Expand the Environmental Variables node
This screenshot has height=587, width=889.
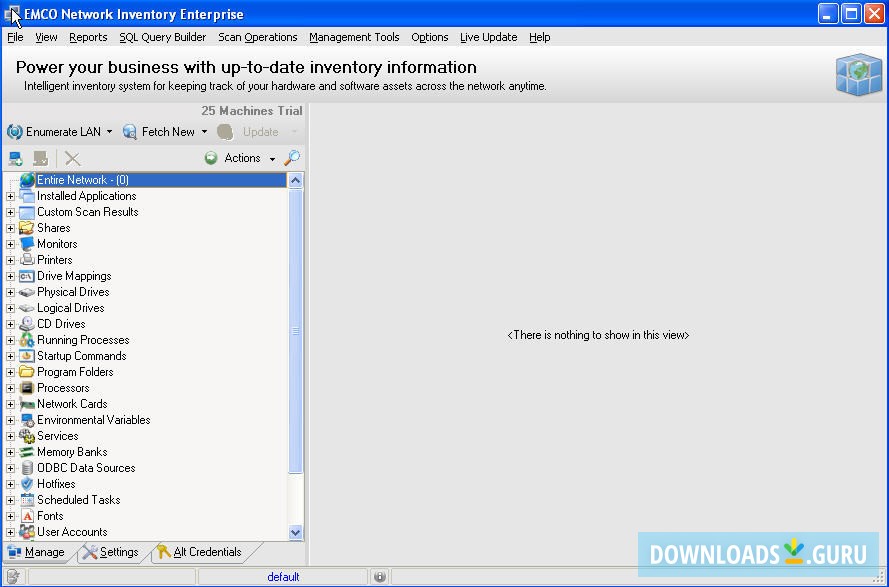(x=10, y=420)
